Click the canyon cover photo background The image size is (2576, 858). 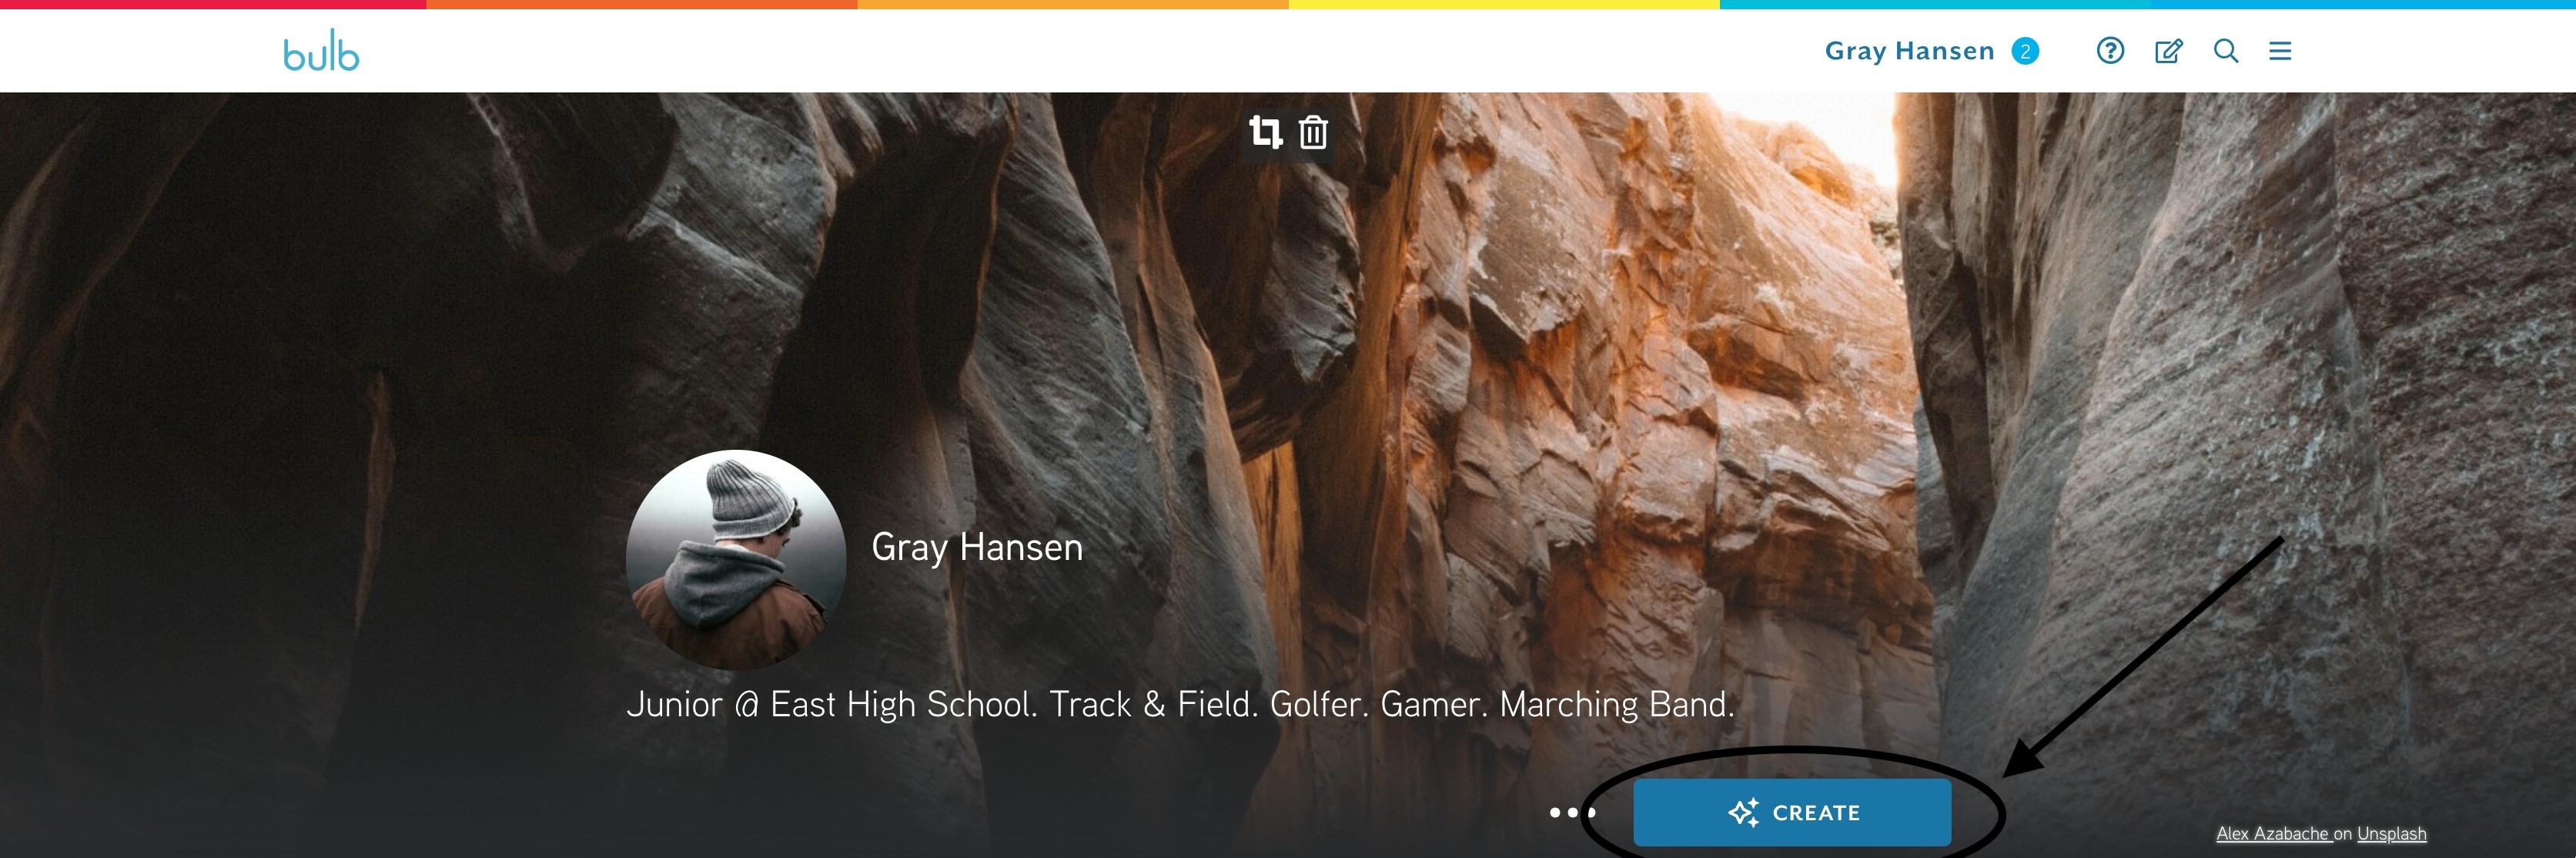[x=1600, y=350]
